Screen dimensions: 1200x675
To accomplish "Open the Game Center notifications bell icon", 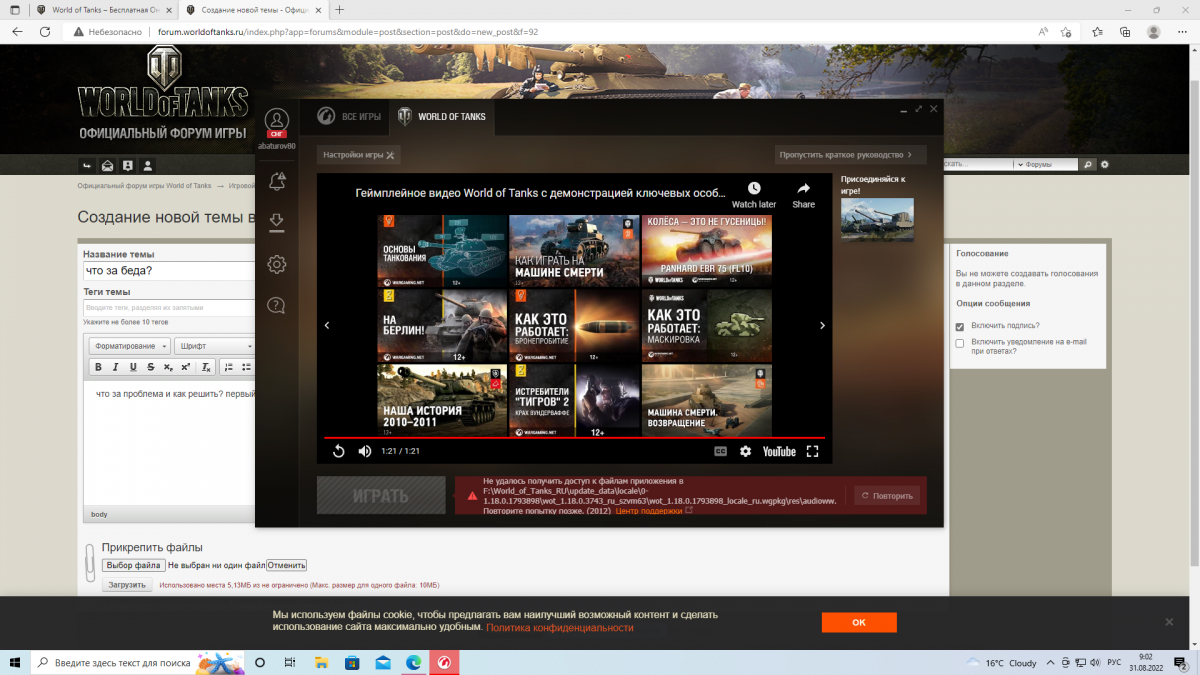I will [x=277, y=182].
